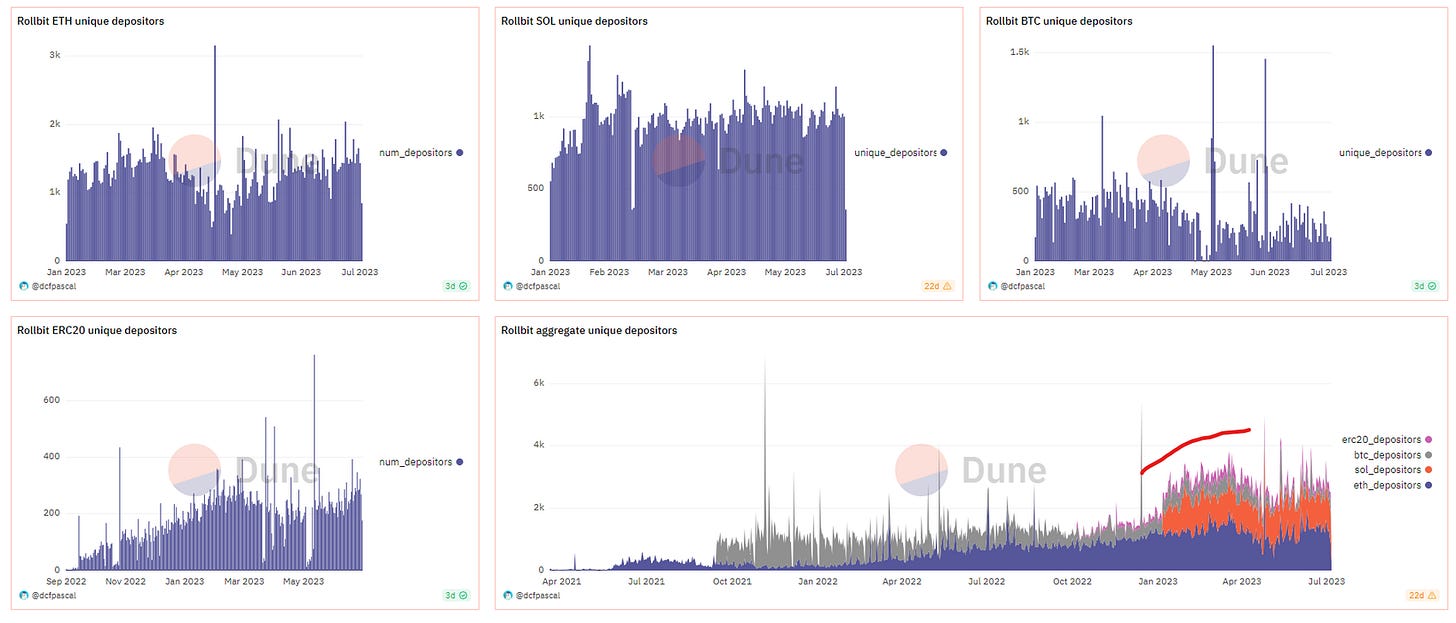Click the Jul 2023 x-axis label in BTC chart
This screenshot has height=623, width=1456.
(1329, 272)
